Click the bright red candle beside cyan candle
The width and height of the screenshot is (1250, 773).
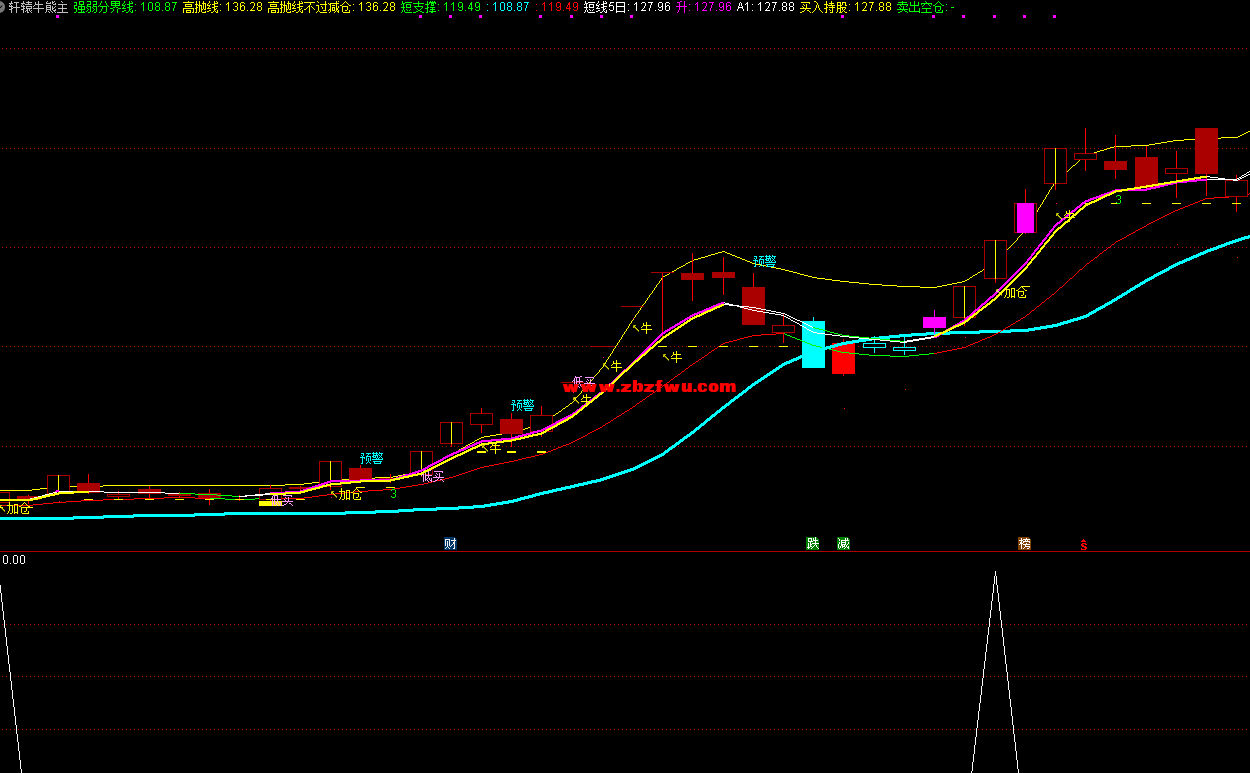[843, 359]
